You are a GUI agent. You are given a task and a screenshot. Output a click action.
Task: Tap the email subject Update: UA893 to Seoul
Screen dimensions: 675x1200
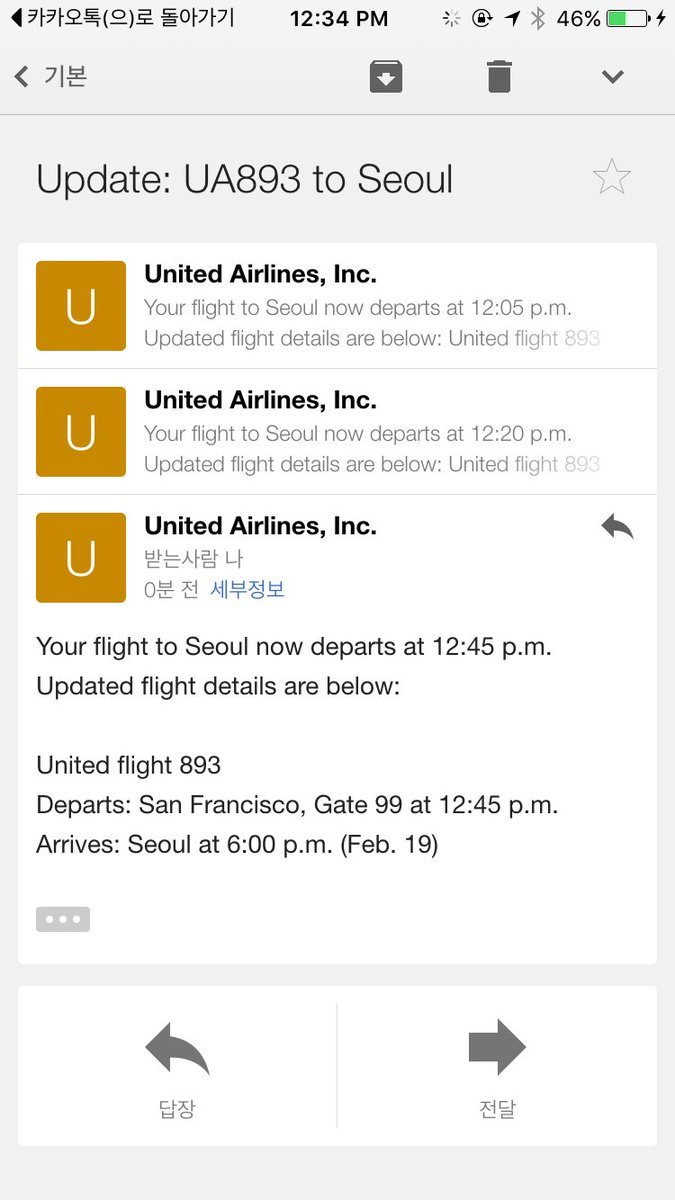click(245, 180)
